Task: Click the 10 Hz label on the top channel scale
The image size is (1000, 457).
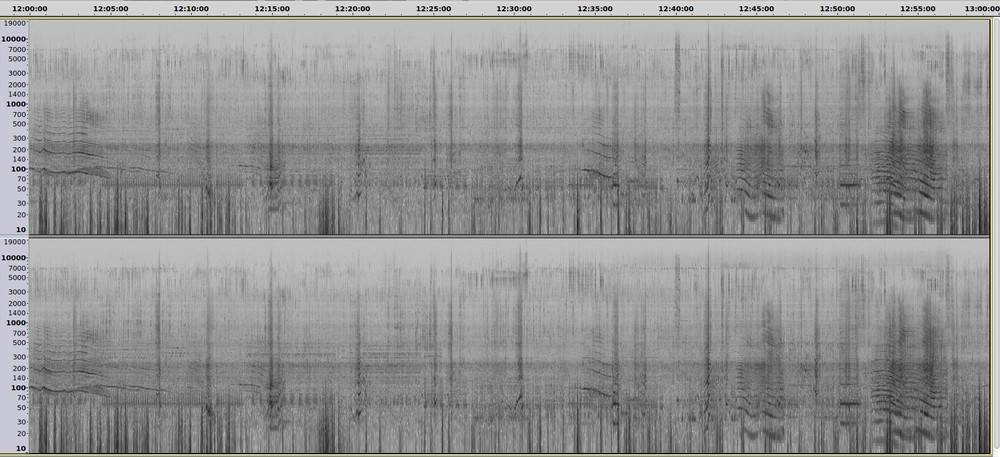Action: tap(21, 230)
